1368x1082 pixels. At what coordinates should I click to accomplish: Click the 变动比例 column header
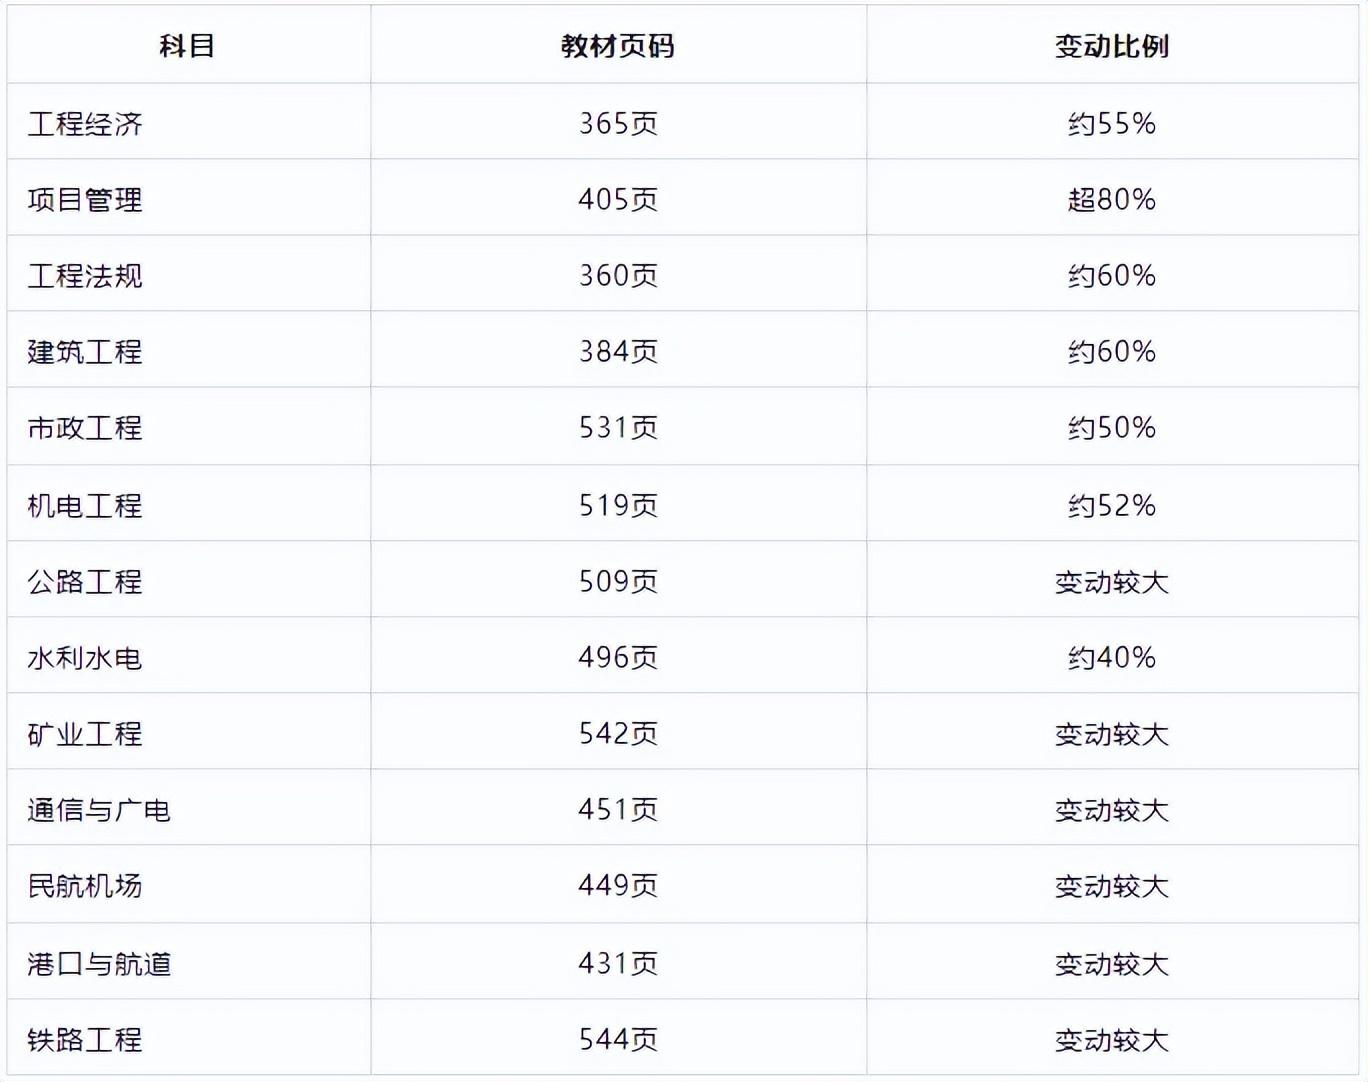[x=1111, y=46]
